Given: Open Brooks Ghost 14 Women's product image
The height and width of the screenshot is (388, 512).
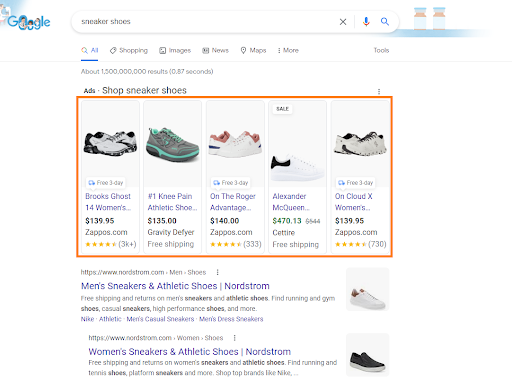Looking at the screenshot, I should [x=110, y=143].
